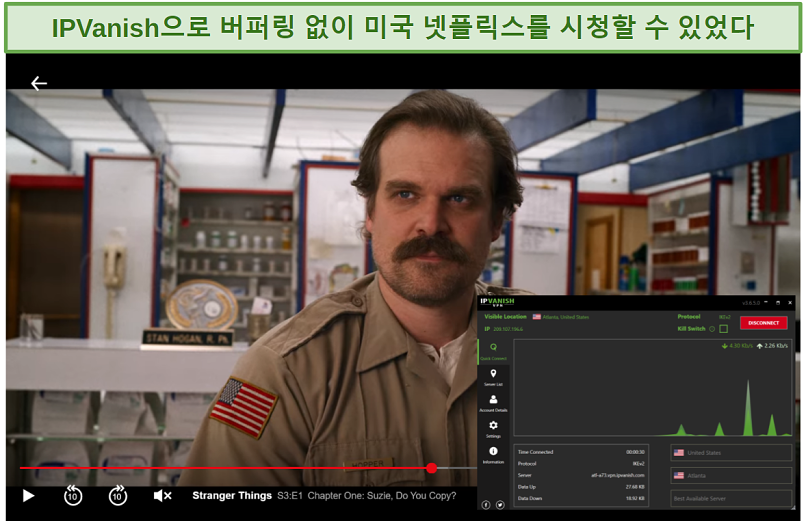
Task: Click the IP address 209.107.196.6
Action: [508, 329]
